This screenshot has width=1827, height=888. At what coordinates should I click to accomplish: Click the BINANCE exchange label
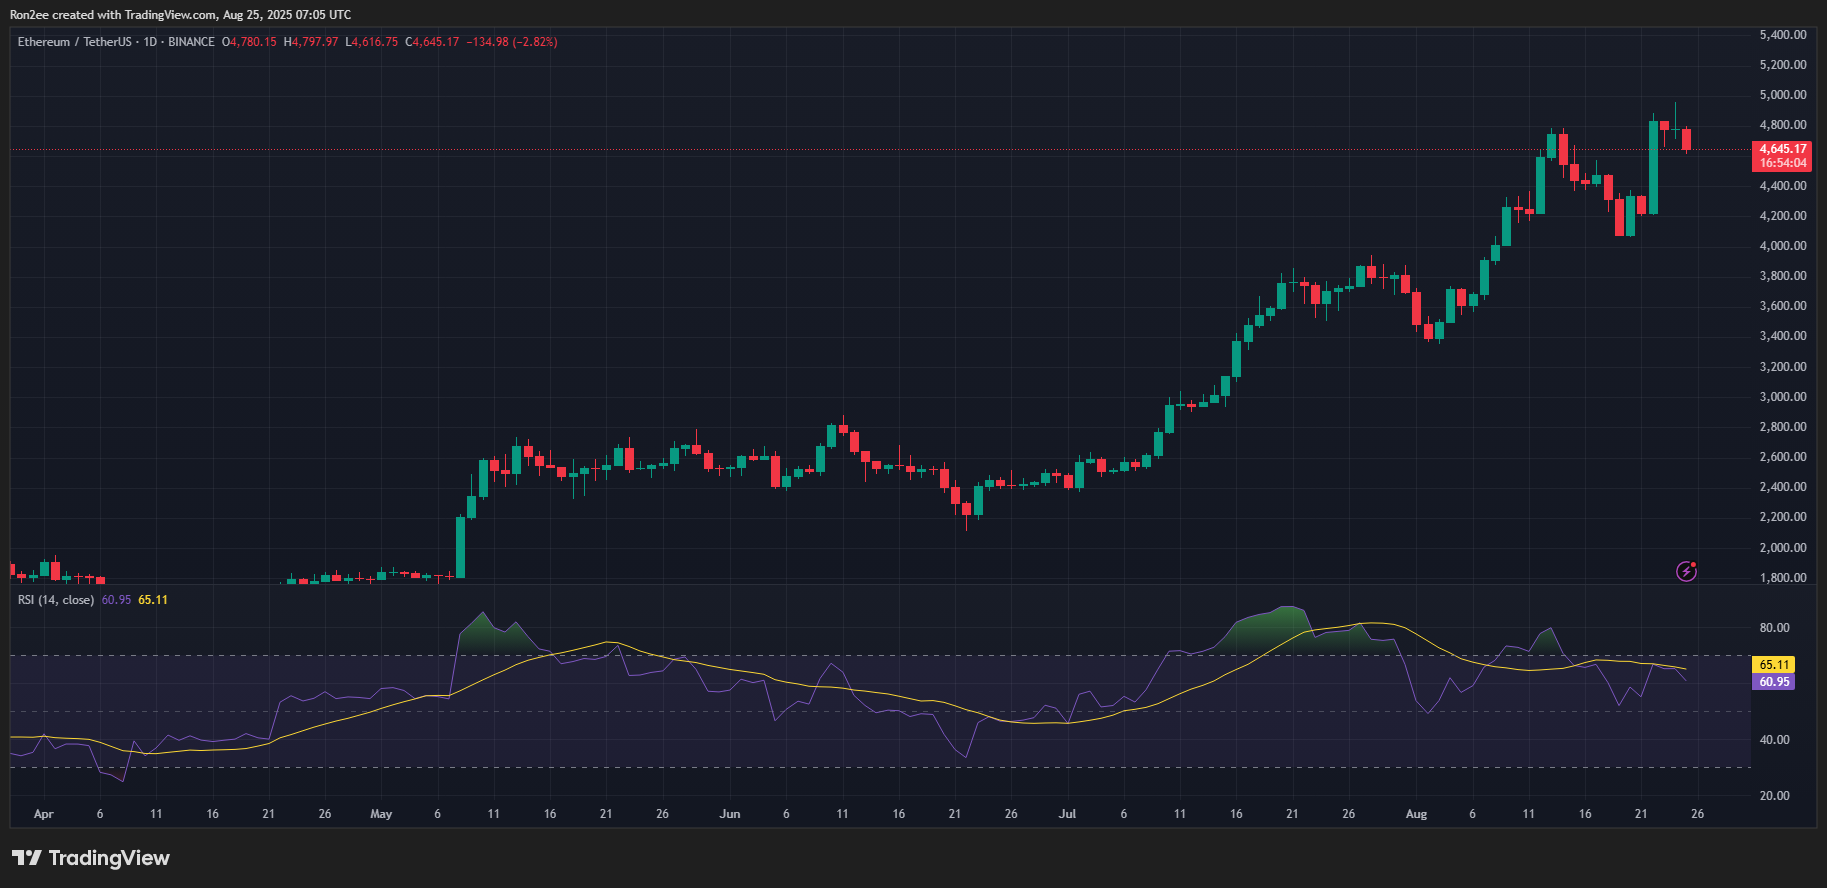coord(191,42)
